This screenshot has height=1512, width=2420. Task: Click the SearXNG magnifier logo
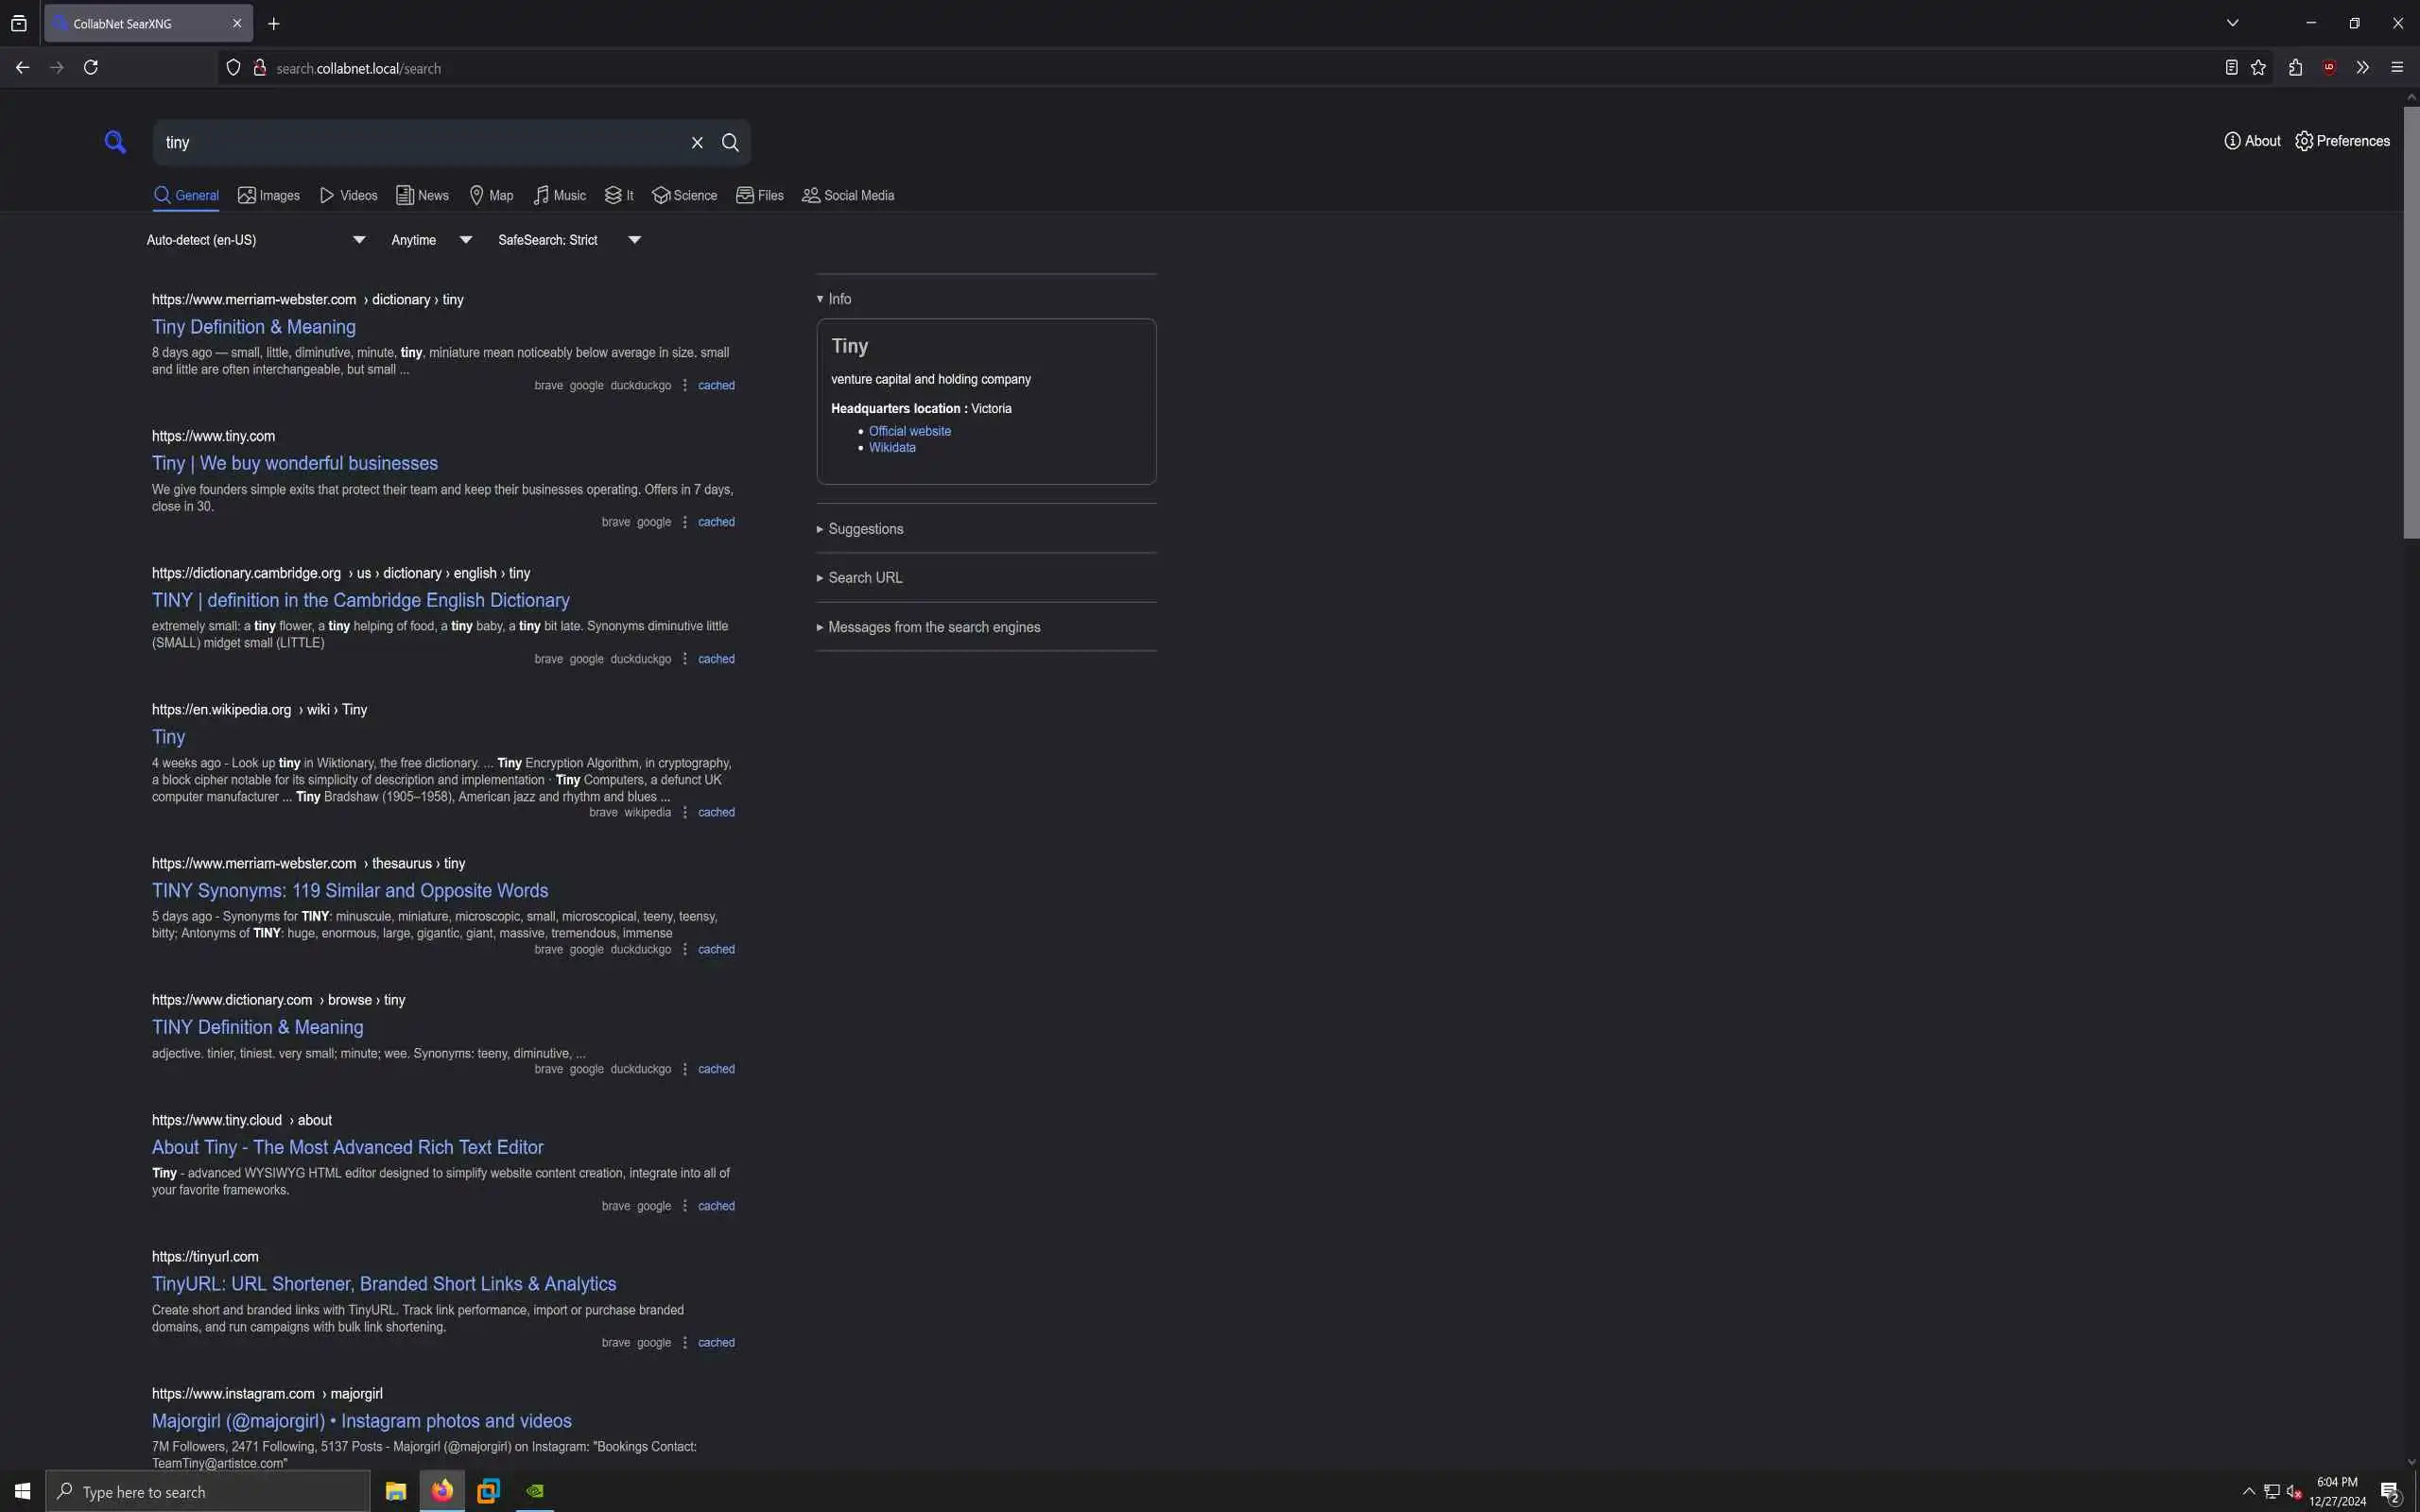(115, 142)
